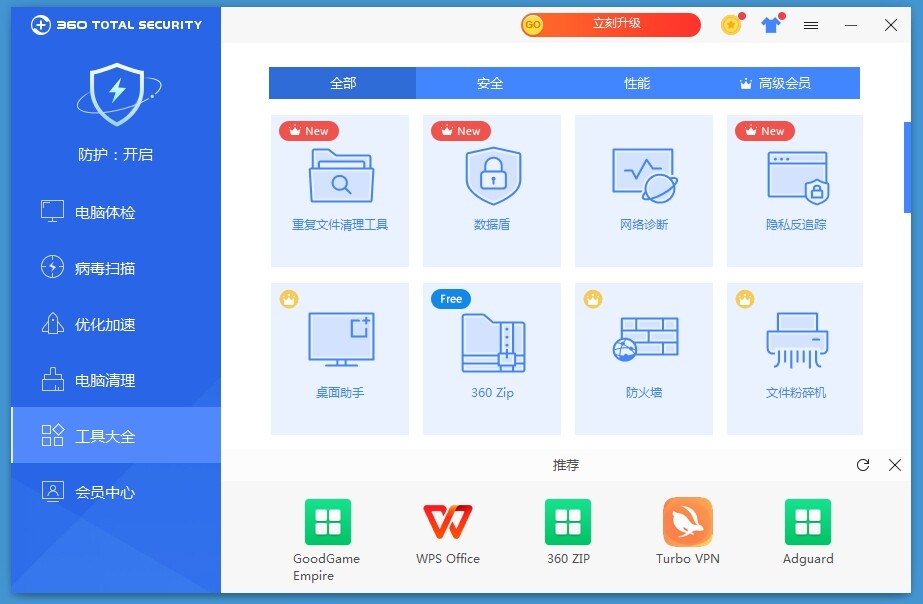
Task: Open the 防火墙 firewall tool
Action: (x=644, y=358)
